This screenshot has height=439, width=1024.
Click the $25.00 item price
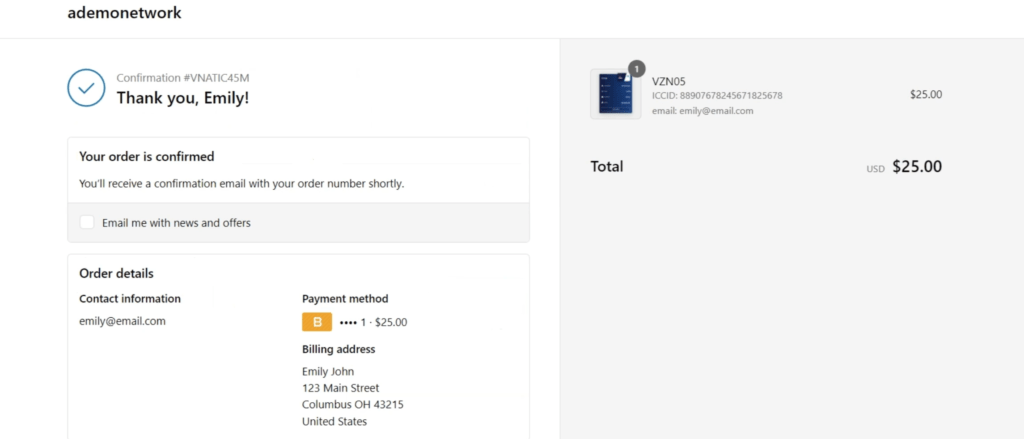click(926, 94)
